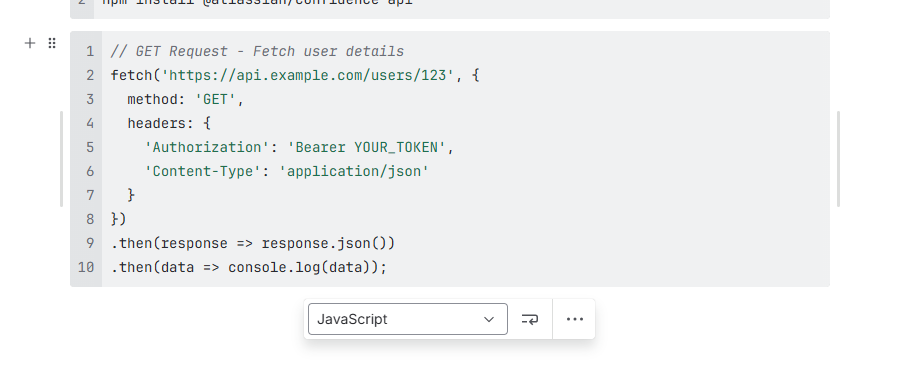Viewport: 902px width, 385px height.
Task: Click the console.log(data) line
Action: [249, 268]
